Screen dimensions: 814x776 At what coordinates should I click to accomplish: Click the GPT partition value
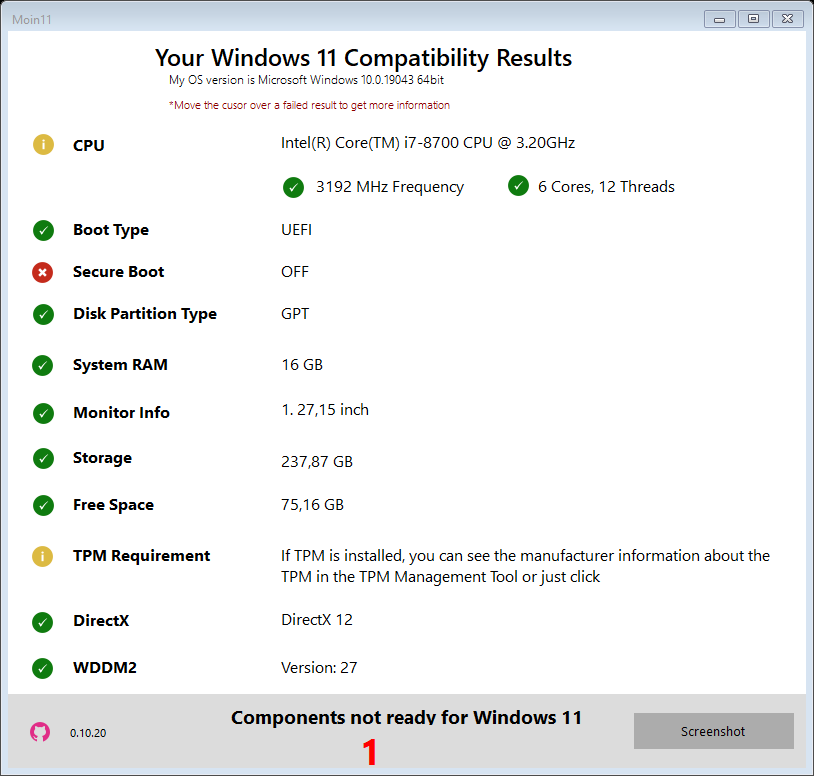pyautogui.click(x=295, y=314)
